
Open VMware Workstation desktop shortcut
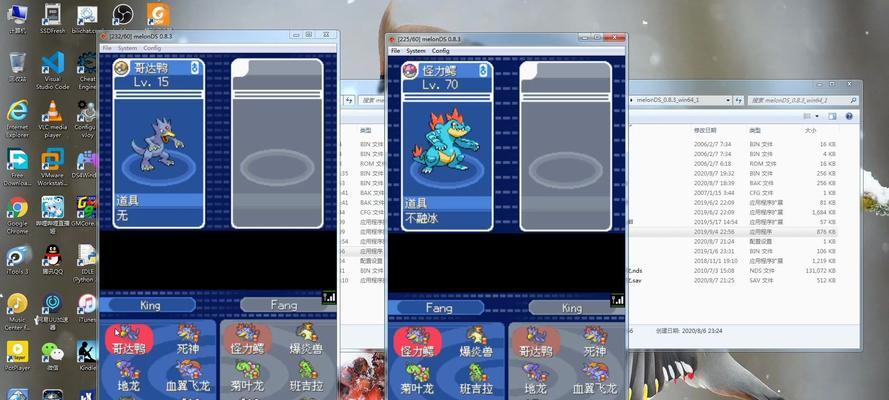coord(52,167)
